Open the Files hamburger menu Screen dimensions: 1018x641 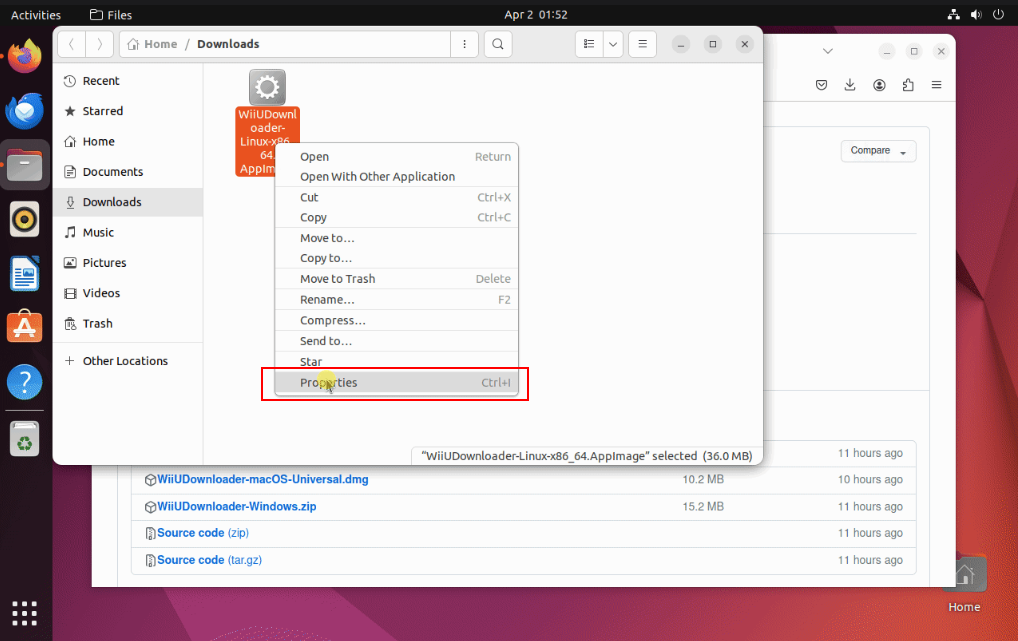[642, 44]
